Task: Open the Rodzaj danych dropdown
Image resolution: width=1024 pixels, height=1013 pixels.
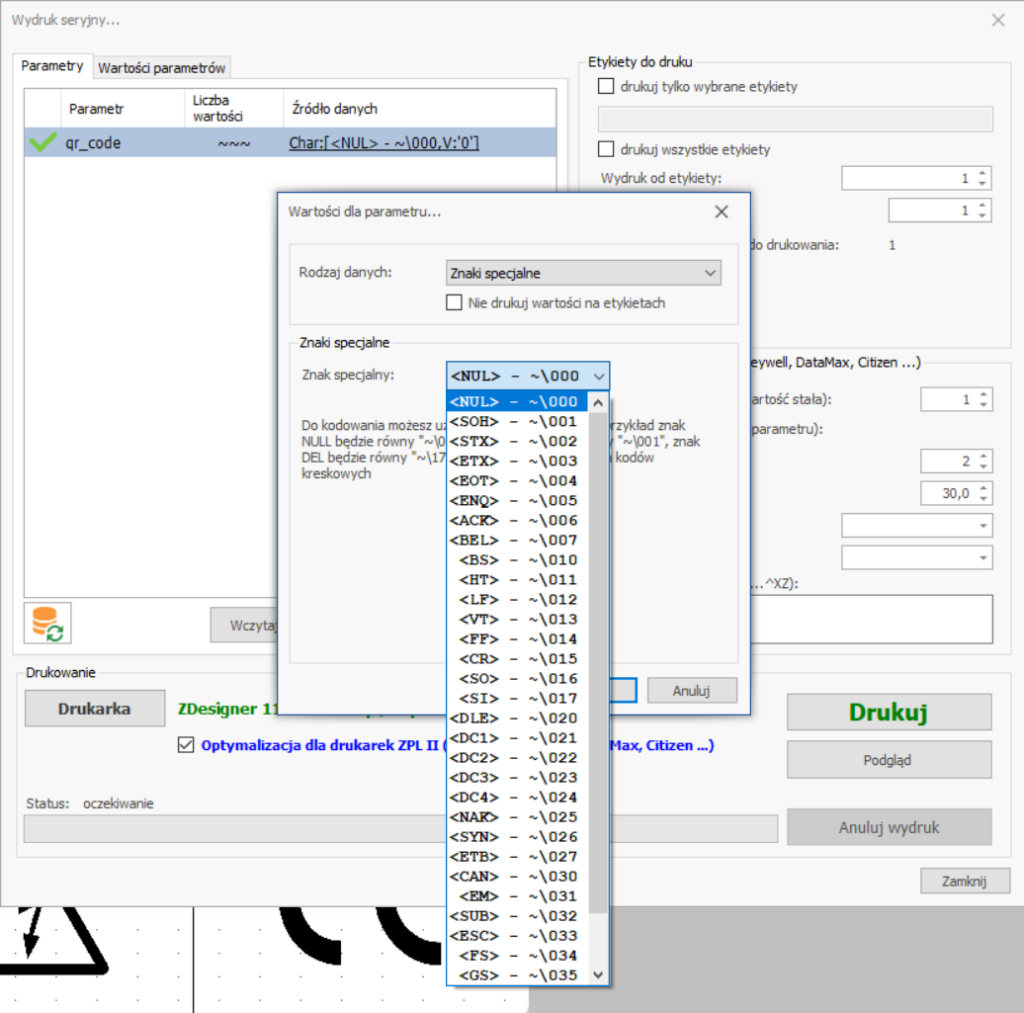Action: click(583, 273)
